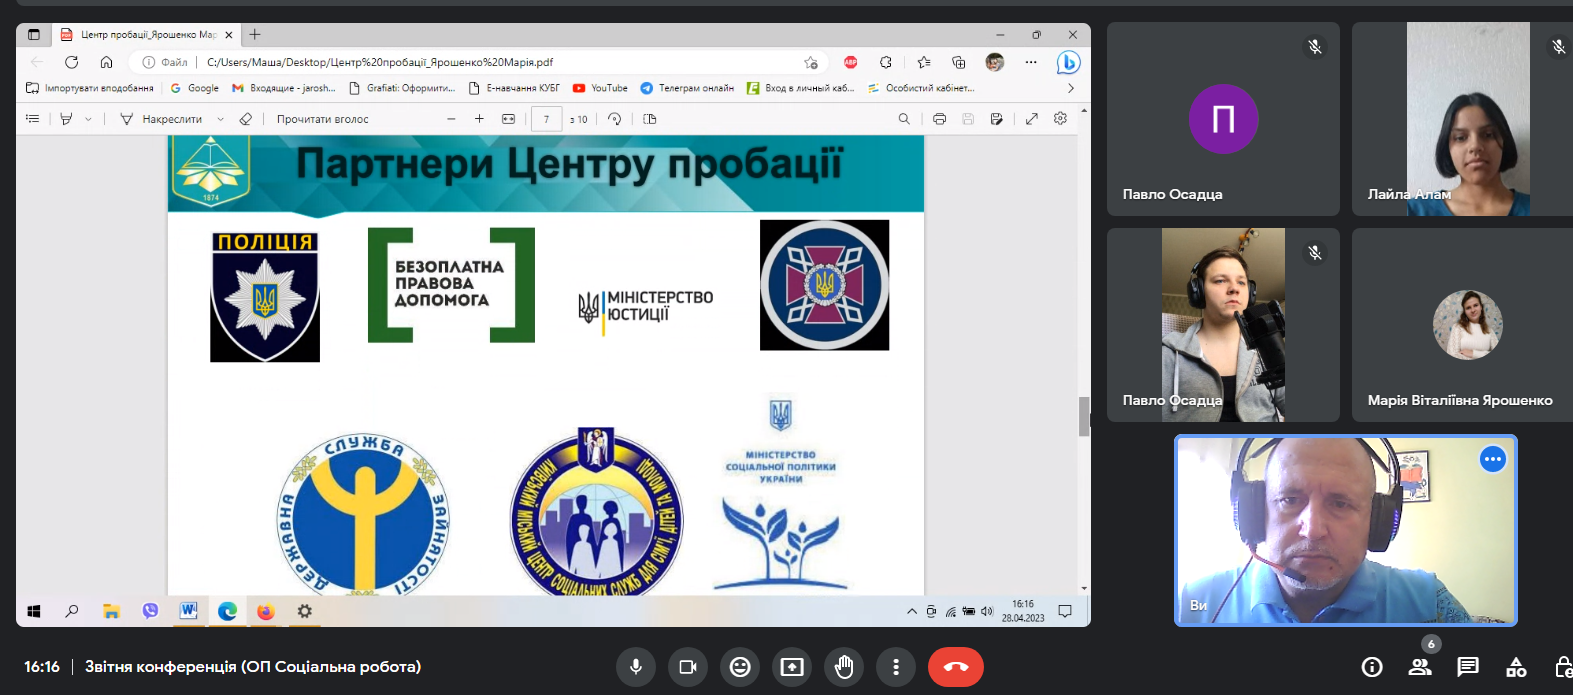Expand the bookmarks bar overflow chevron
The width and height of the screenshot is (1573, 695).
1071,88
